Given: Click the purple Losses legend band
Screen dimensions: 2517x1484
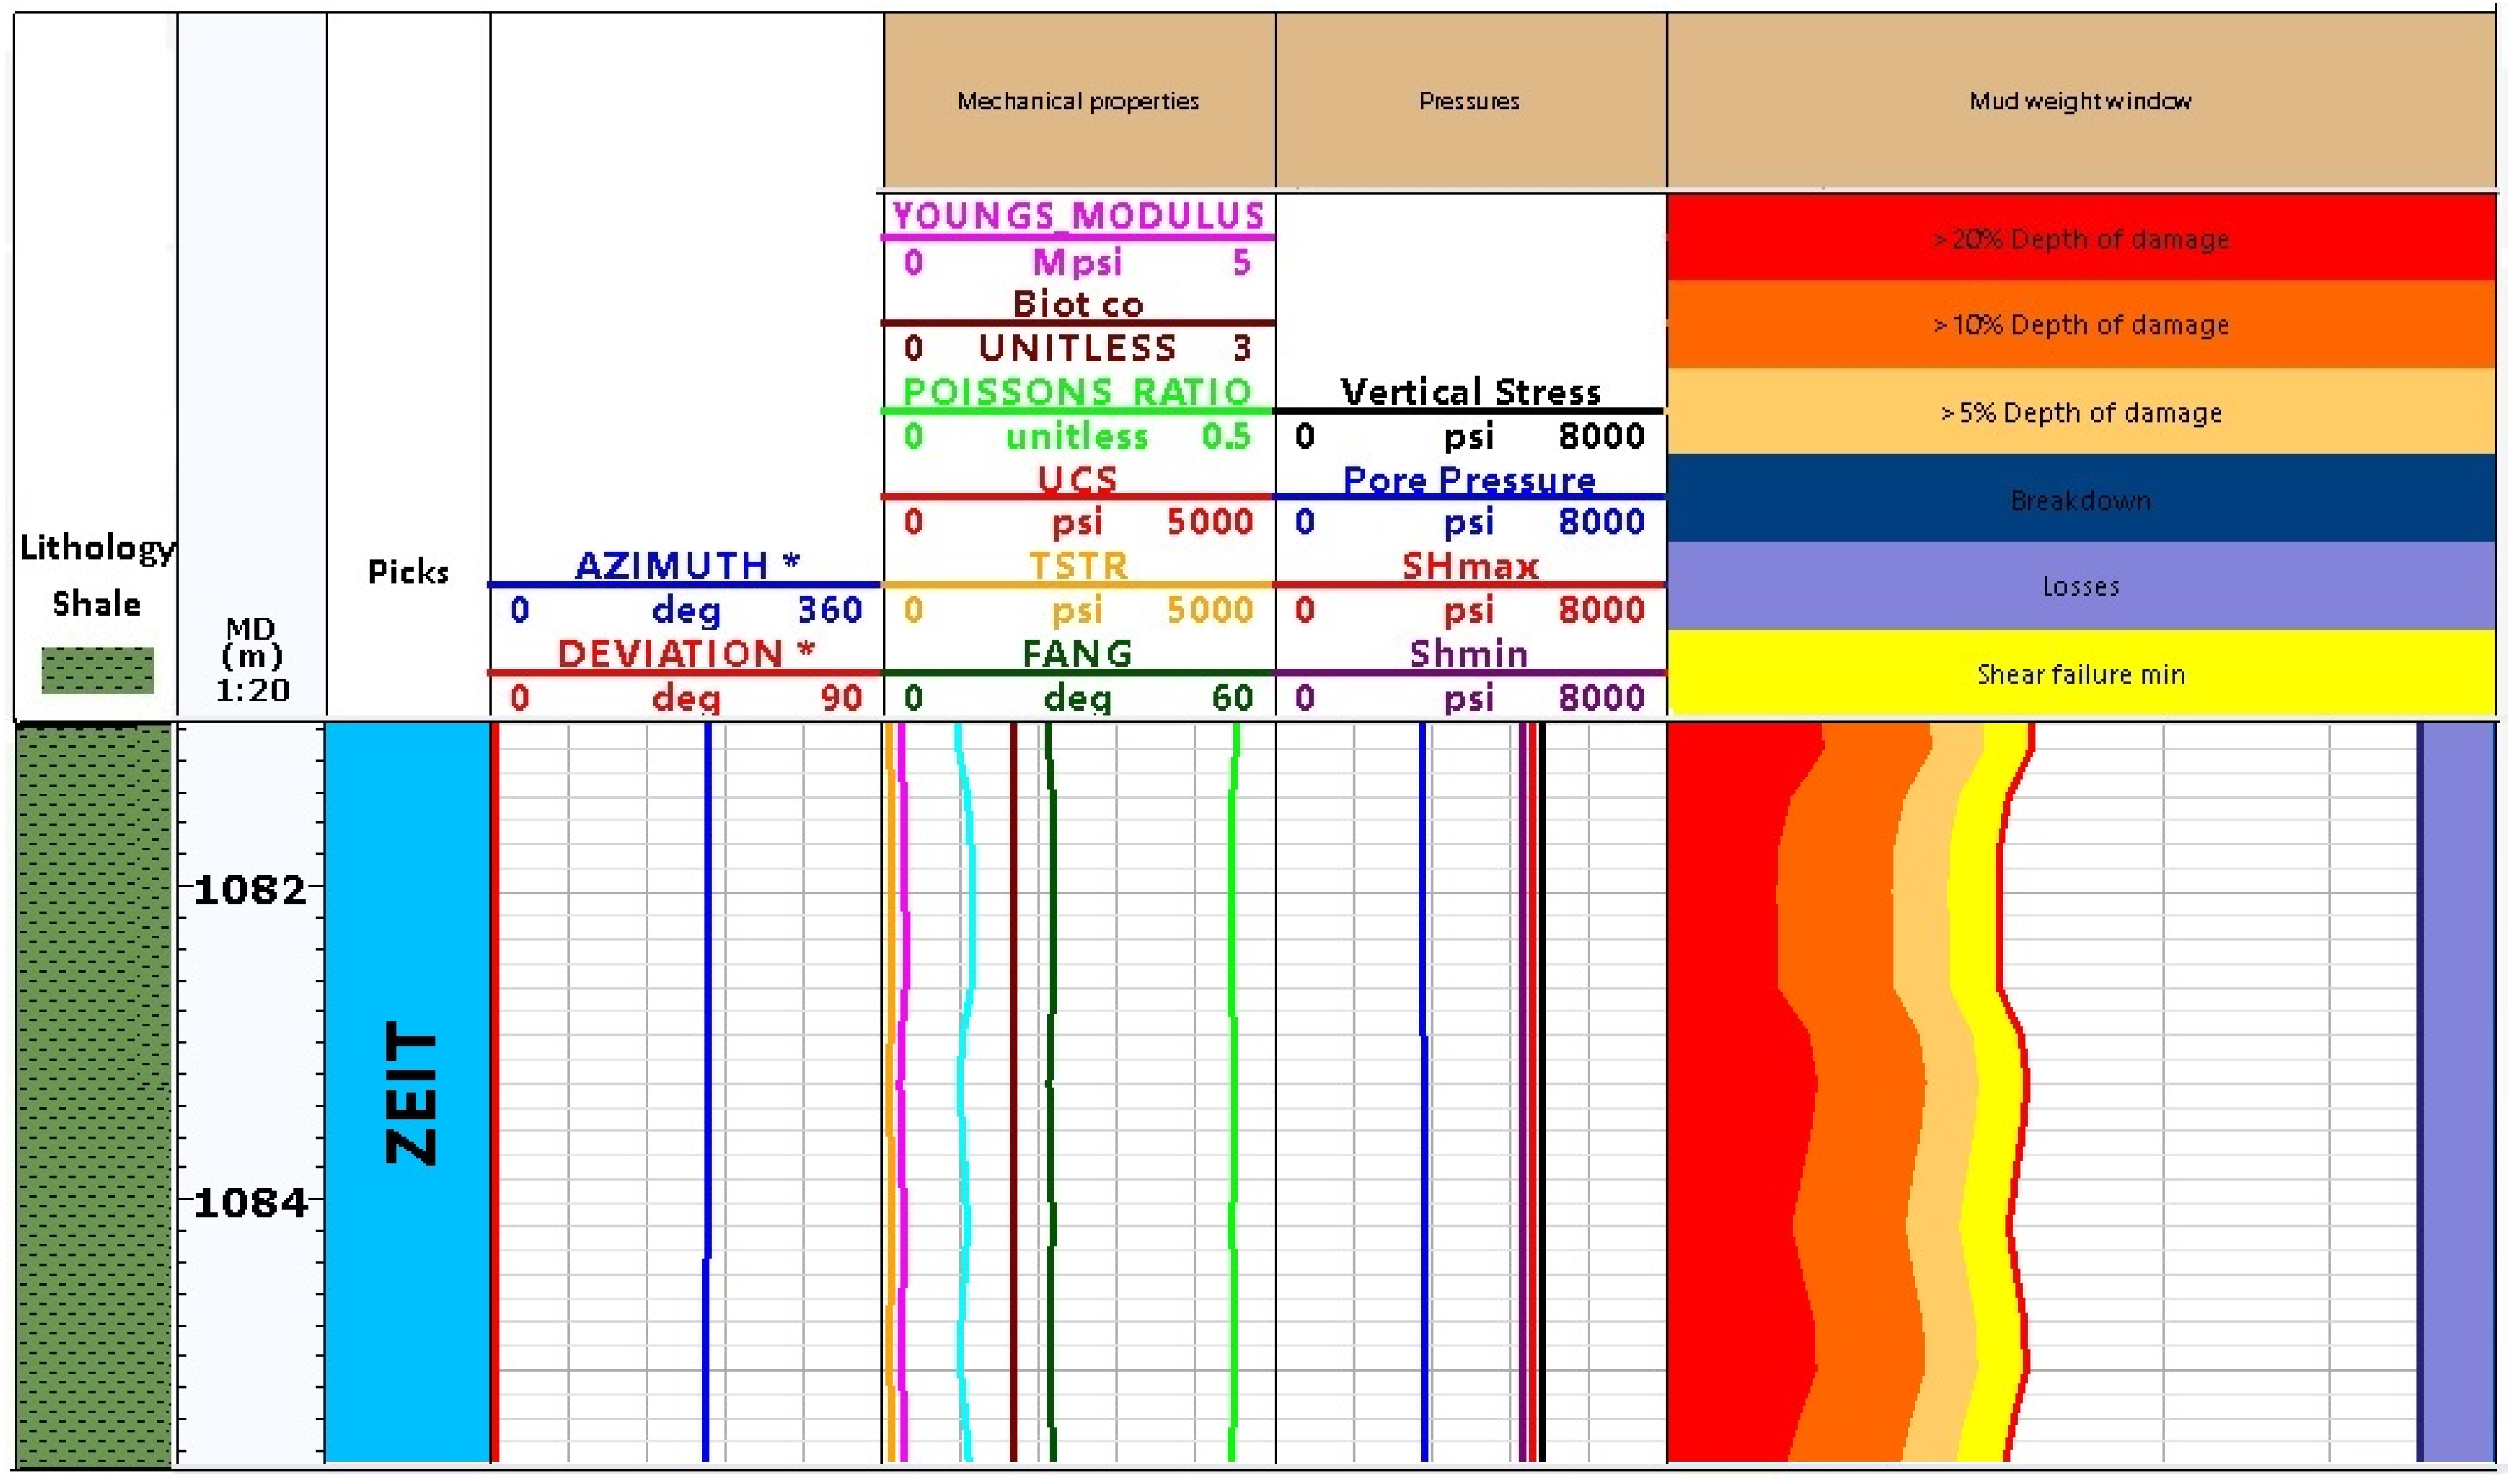Looking at the screenshot, I should (x=2080, y=586).
